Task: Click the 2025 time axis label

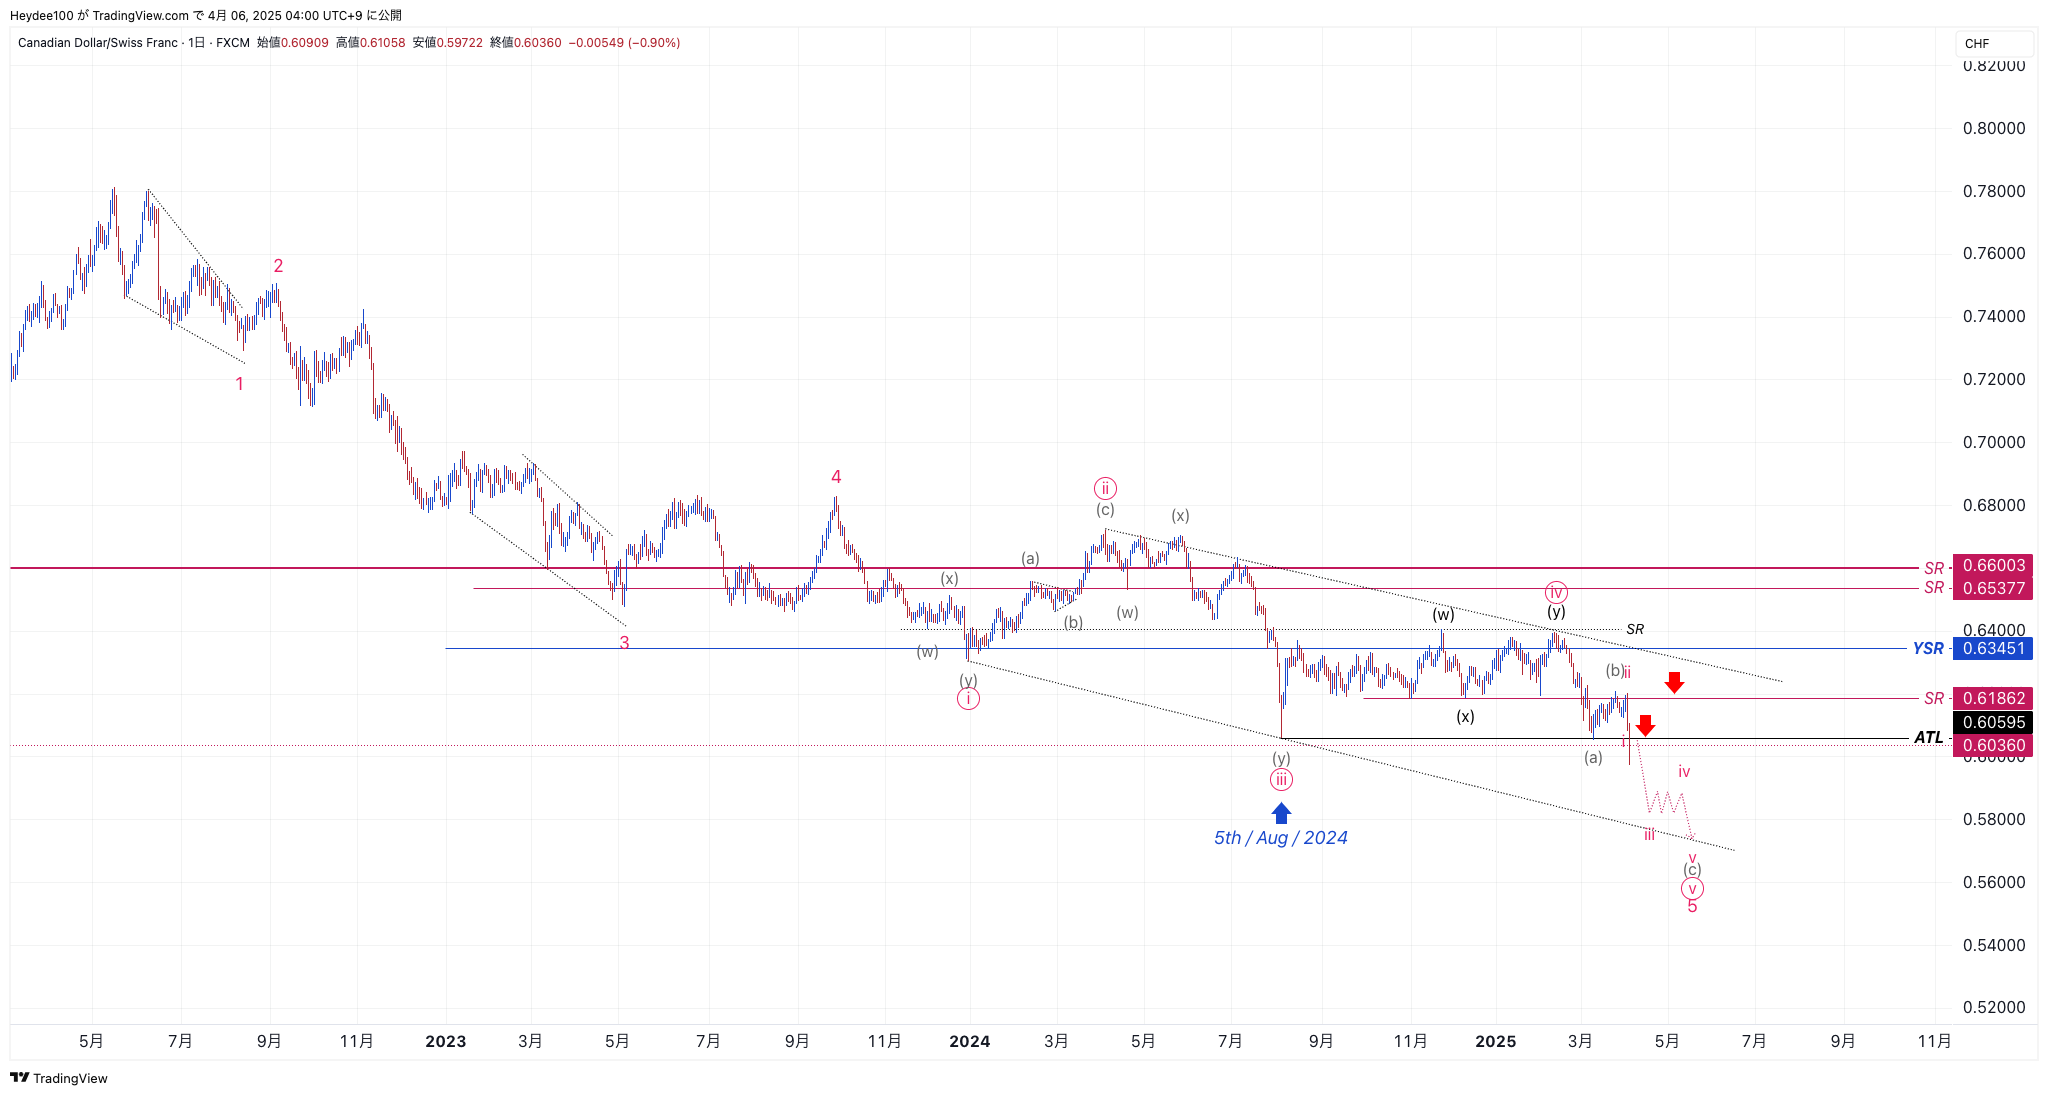Action: (x=1496, y=1041)
